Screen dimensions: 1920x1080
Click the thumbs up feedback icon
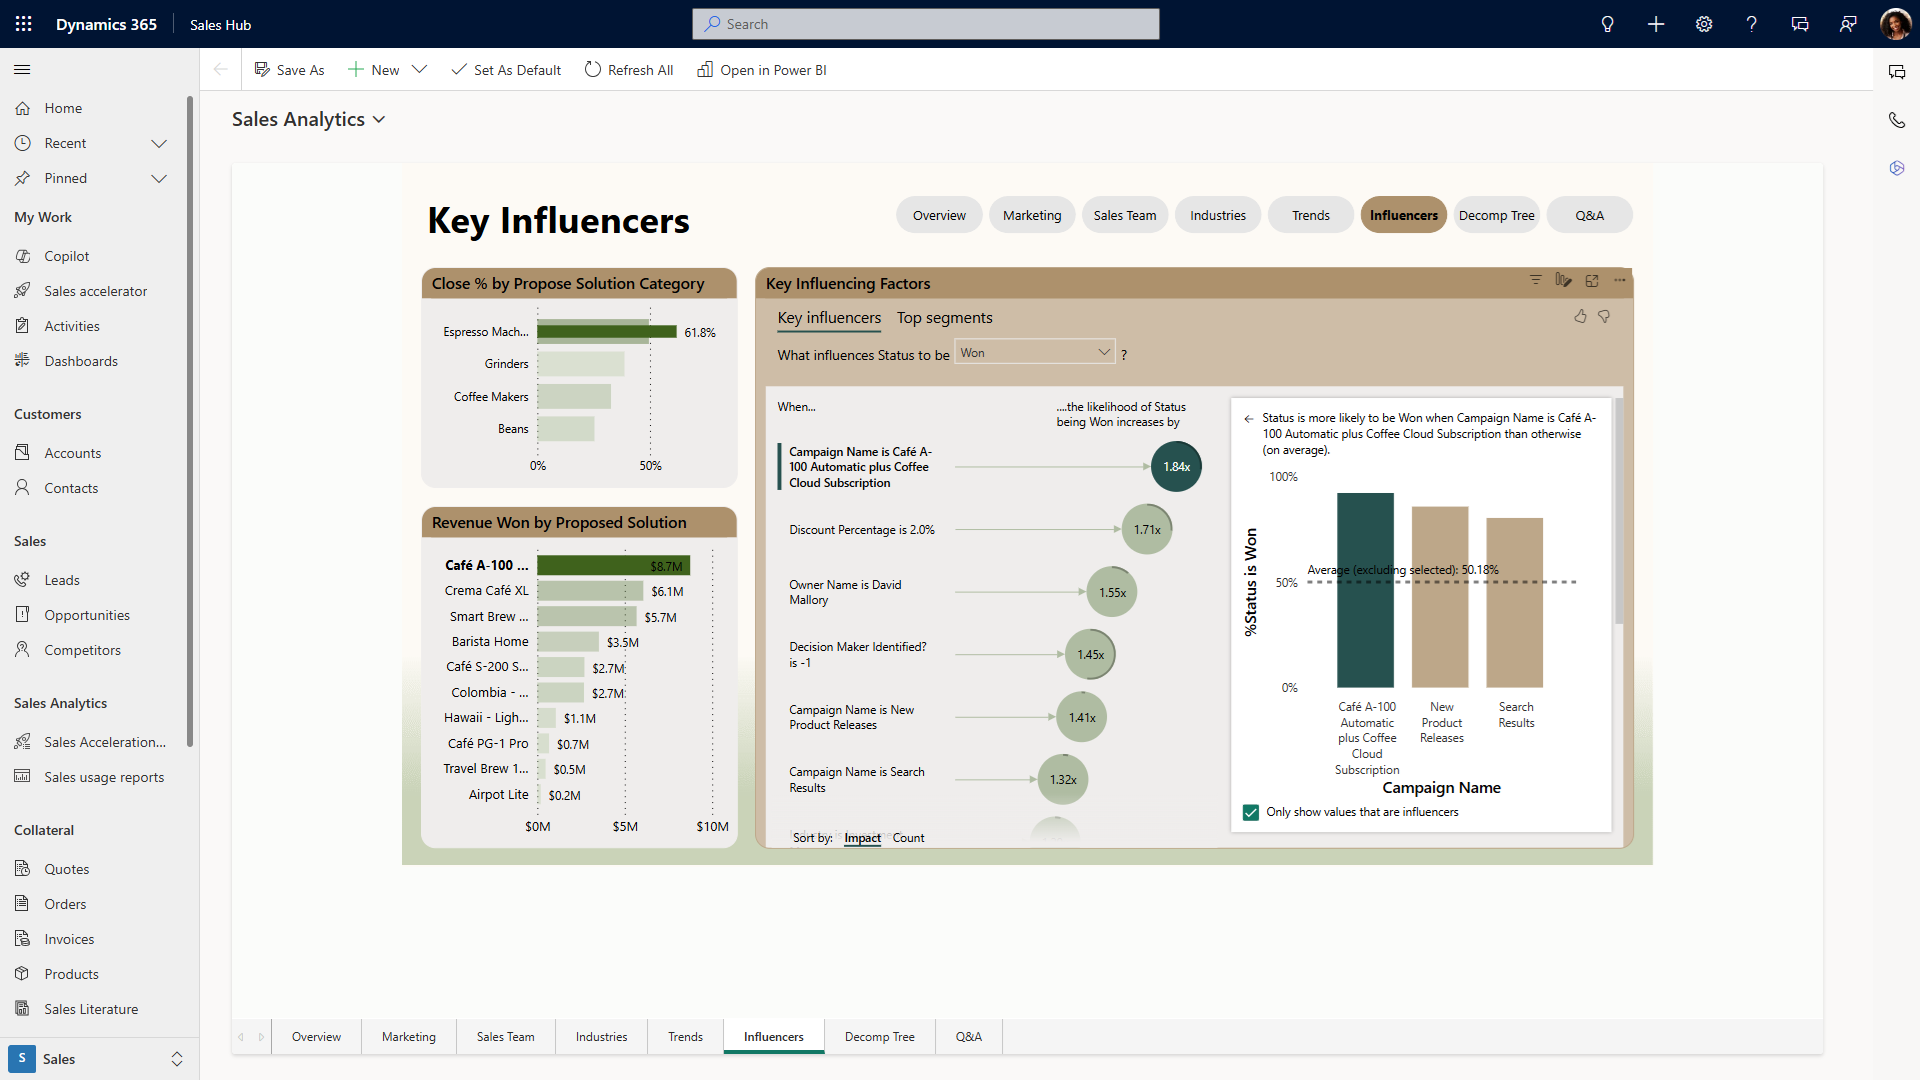1580,316
